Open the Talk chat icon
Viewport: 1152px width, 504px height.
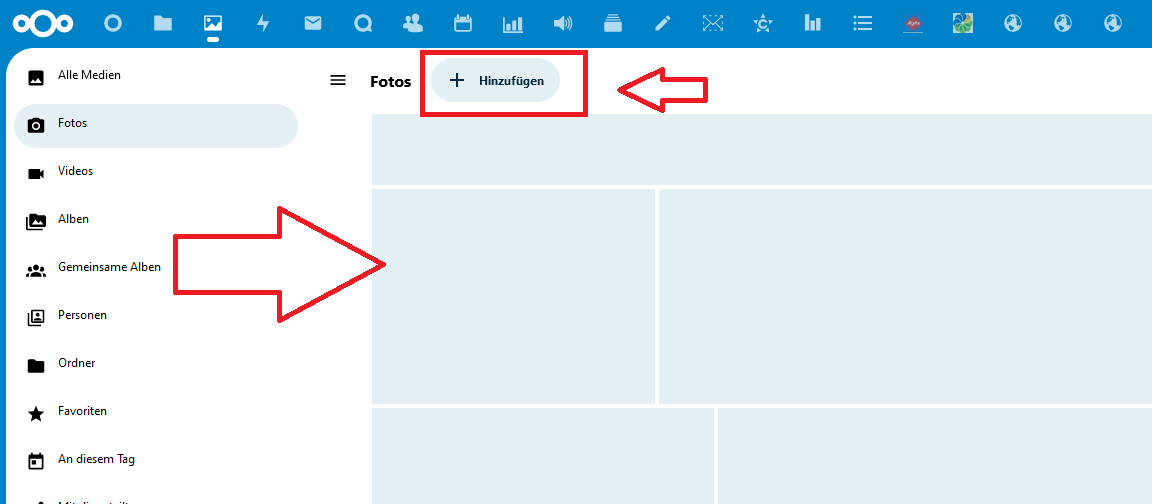pos(363,24)
